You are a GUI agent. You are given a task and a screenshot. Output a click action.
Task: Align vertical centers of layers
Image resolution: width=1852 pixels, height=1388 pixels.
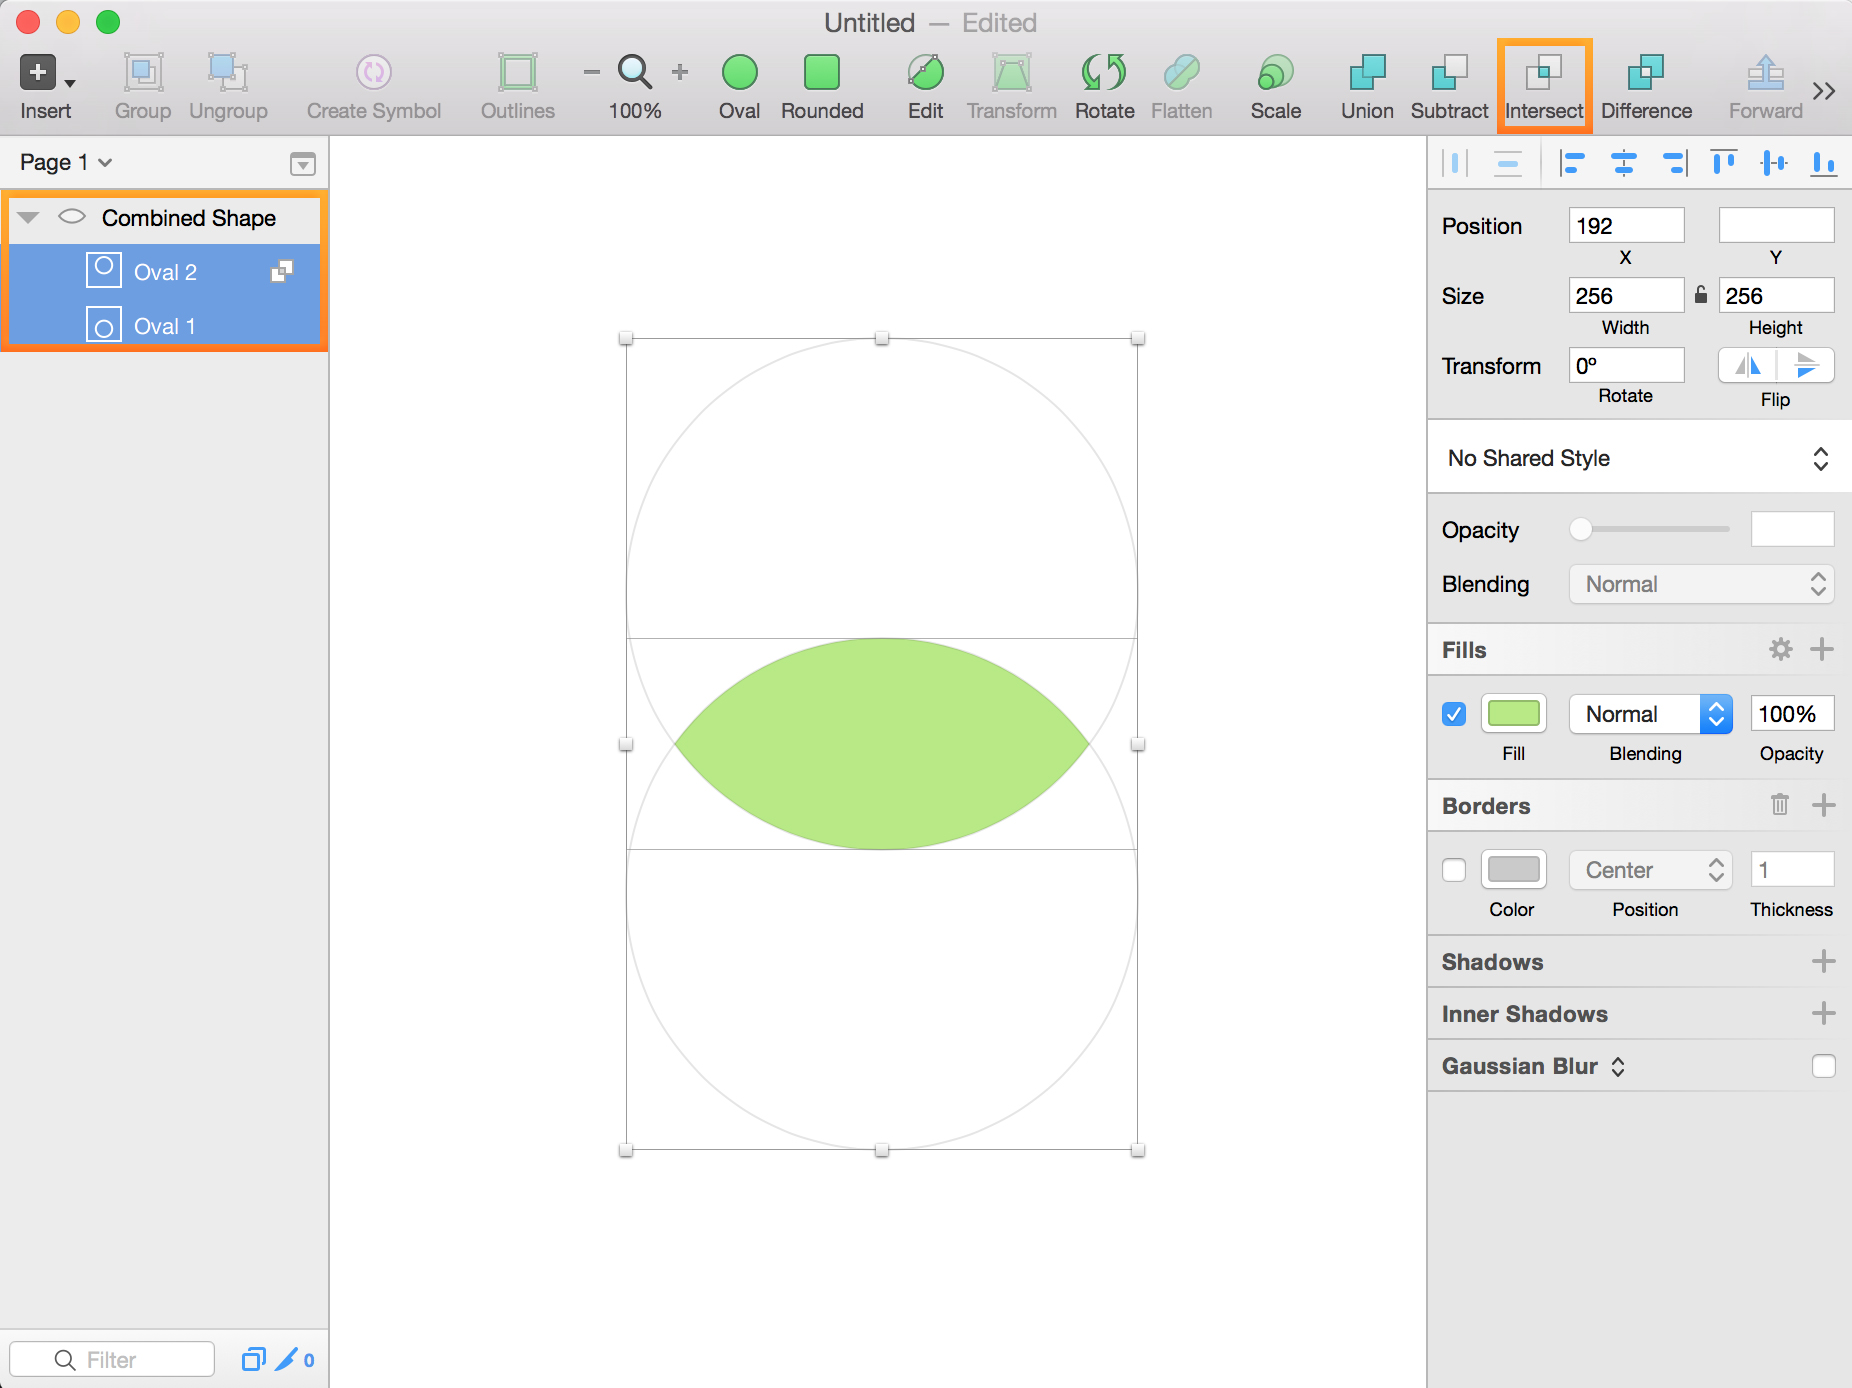(1774, 163)
